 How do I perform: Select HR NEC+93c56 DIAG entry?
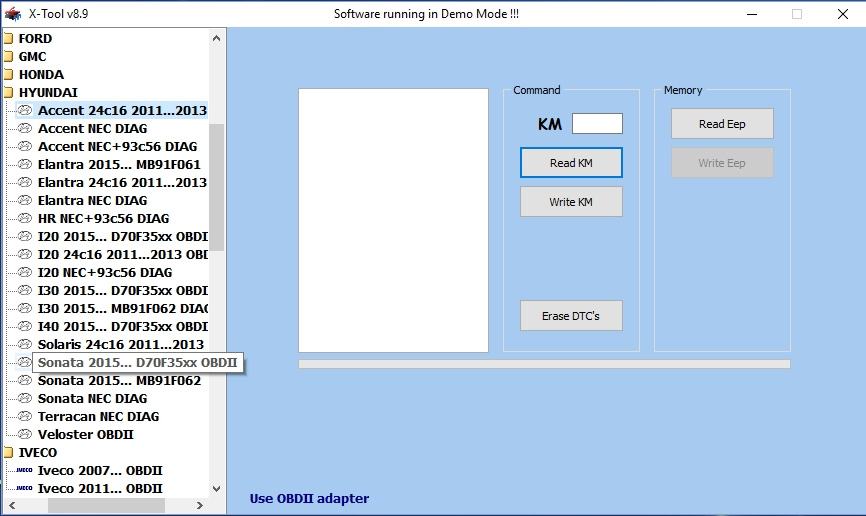coord(103,219)
